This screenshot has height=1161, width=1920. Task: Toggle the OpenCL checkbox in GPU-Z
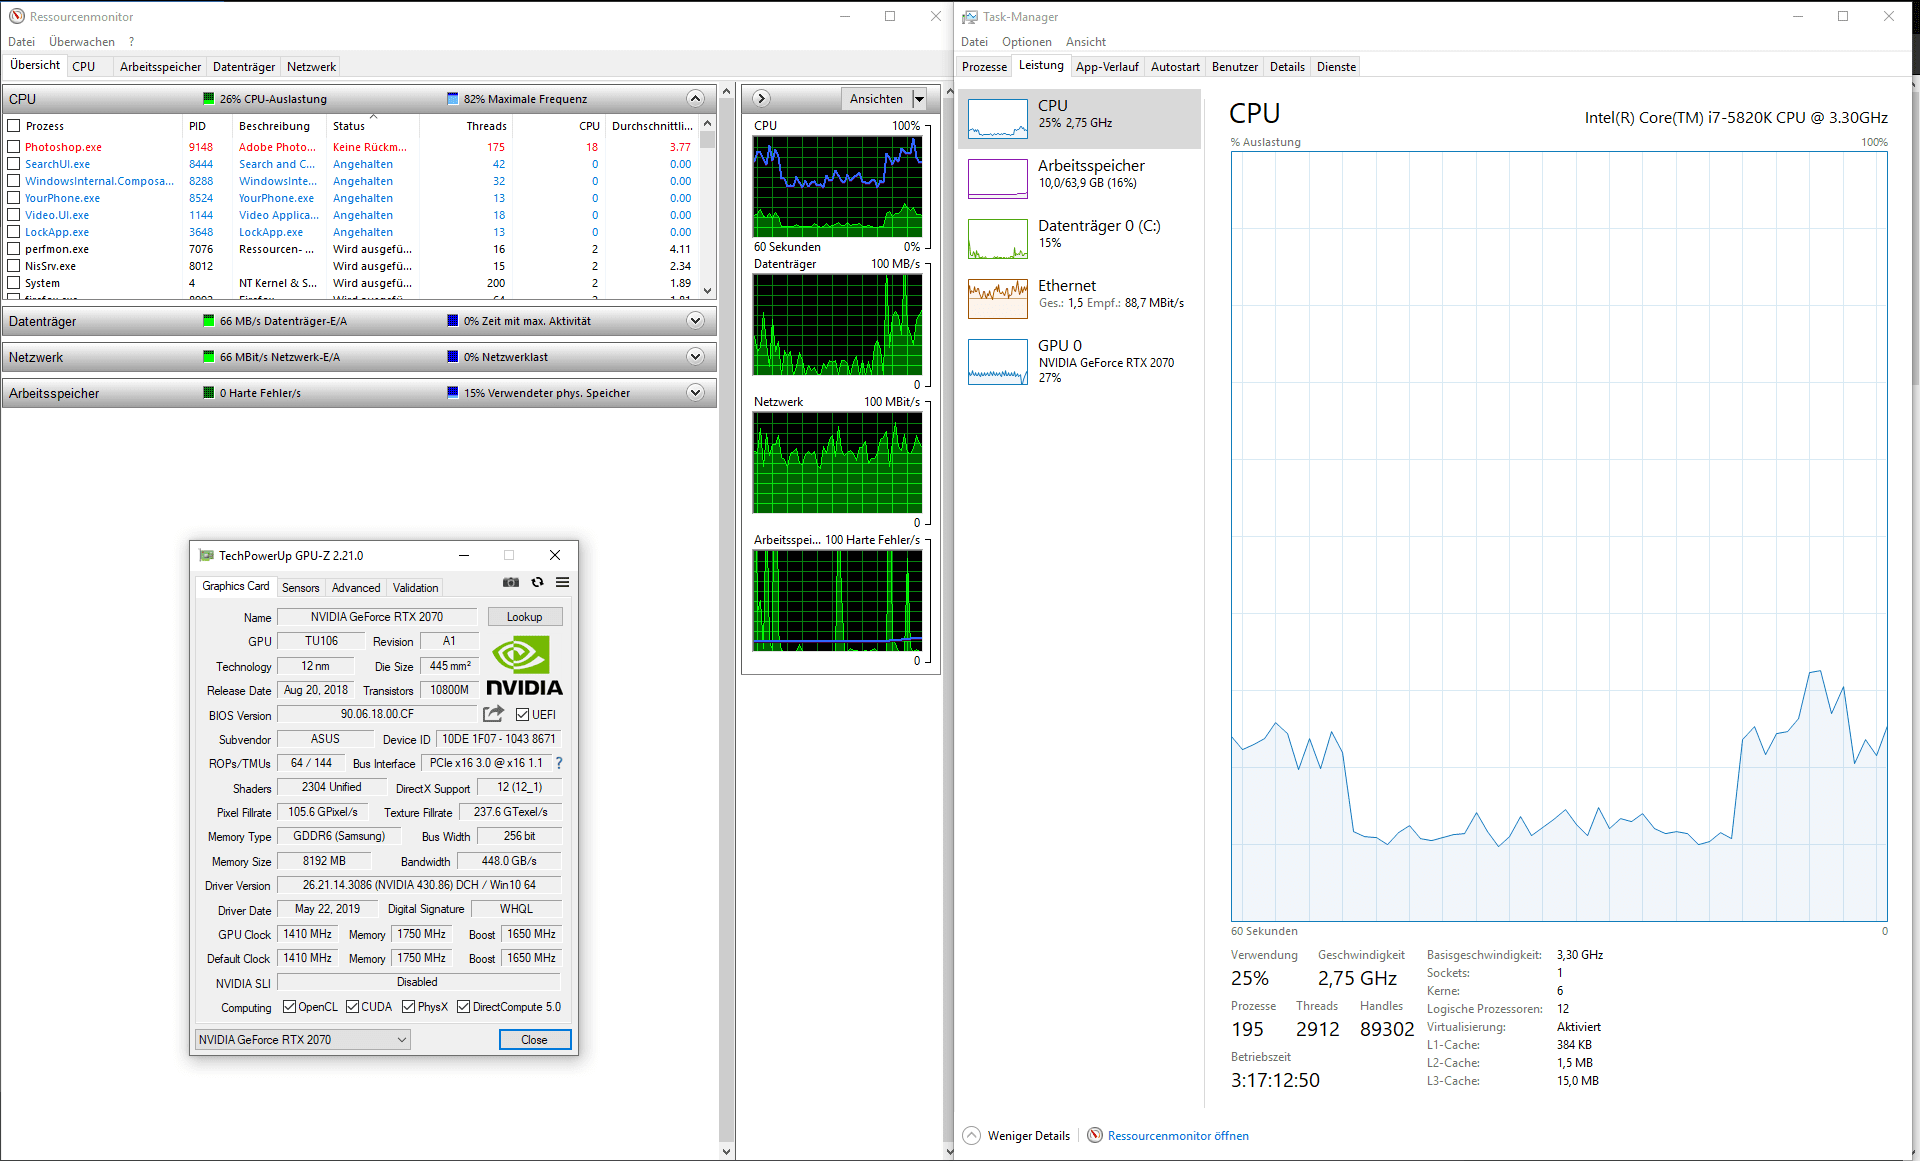290,1007
